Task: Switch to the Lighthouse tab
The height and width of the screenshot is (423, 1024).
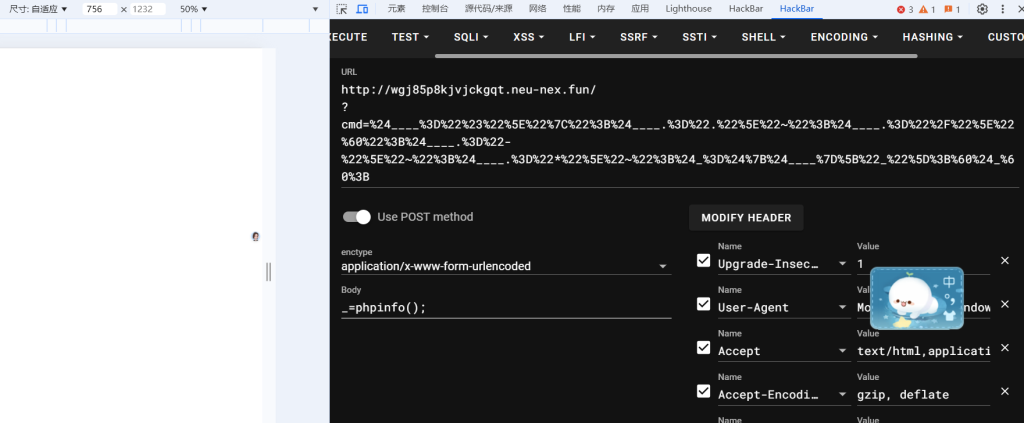Action: point(689,9)
